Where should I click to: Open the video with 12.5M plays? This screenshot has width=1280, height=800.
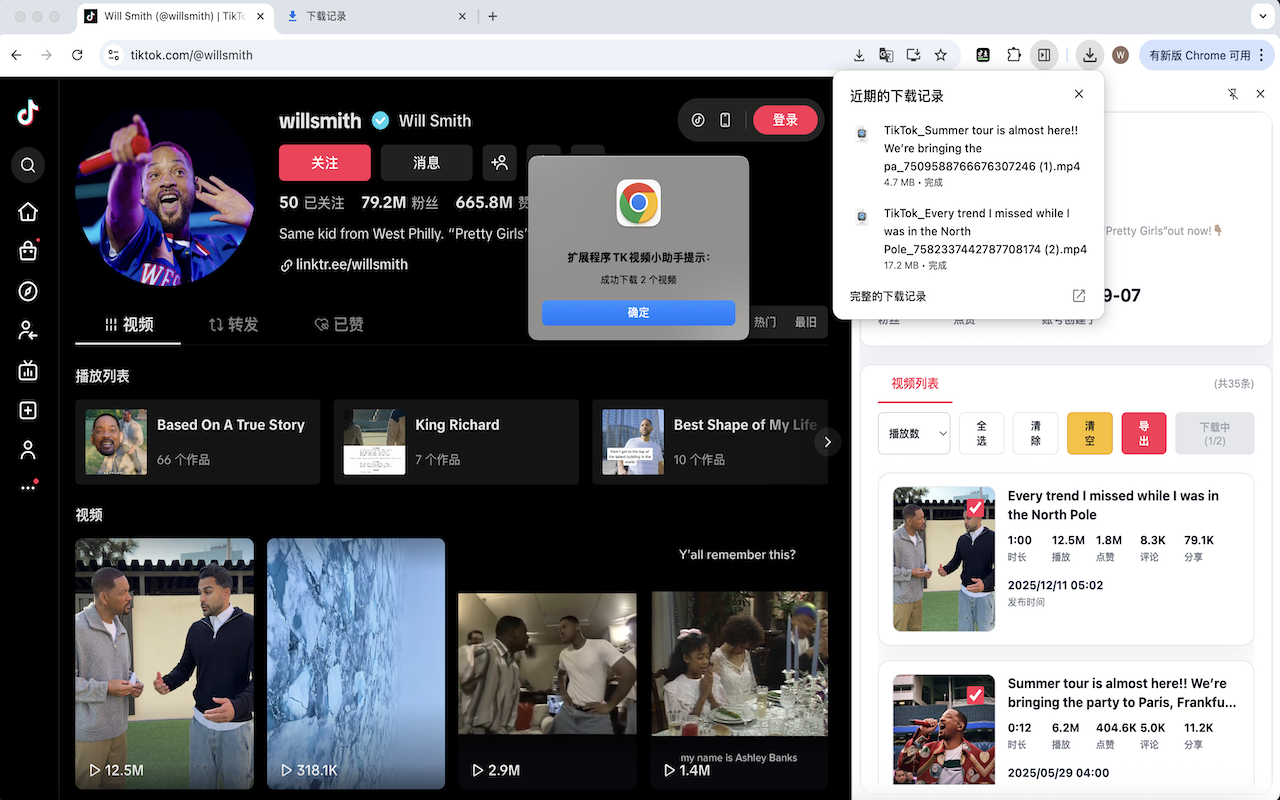coord(165,664)
